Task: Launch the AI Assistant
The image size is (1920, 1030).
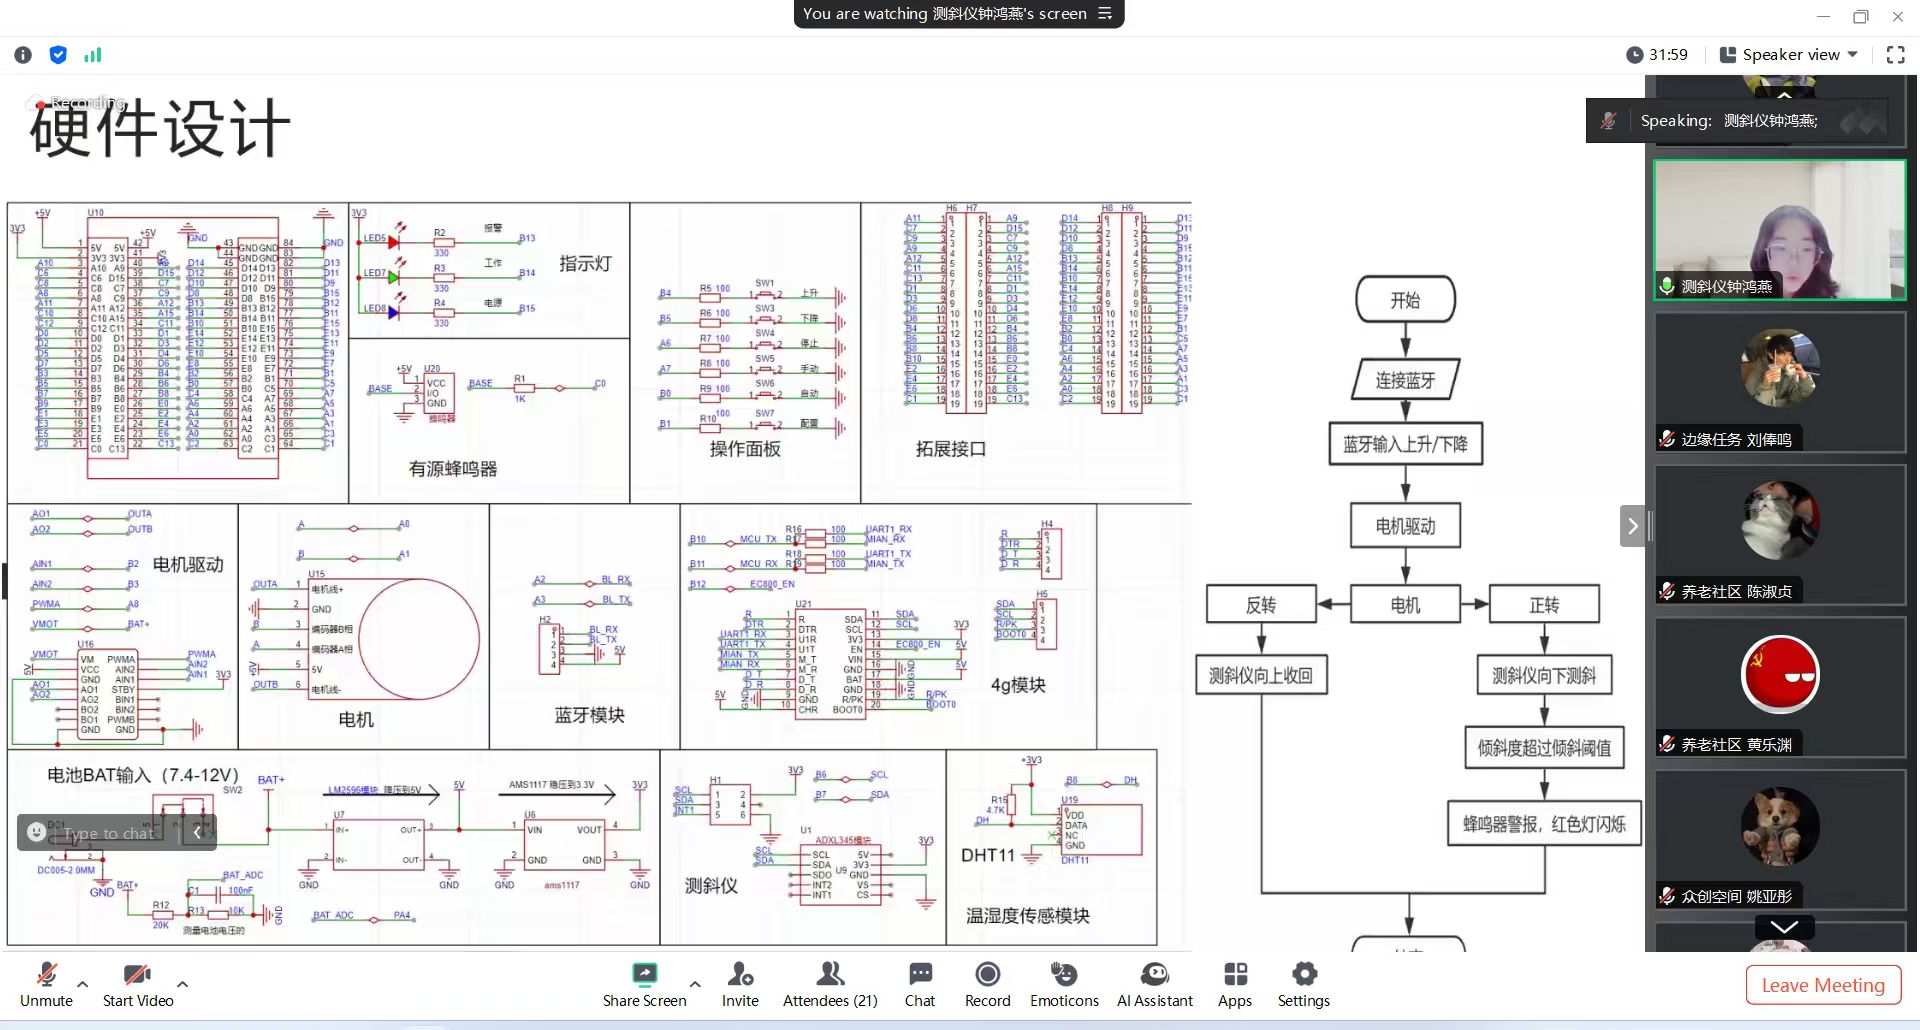Action: (1154, 984)
